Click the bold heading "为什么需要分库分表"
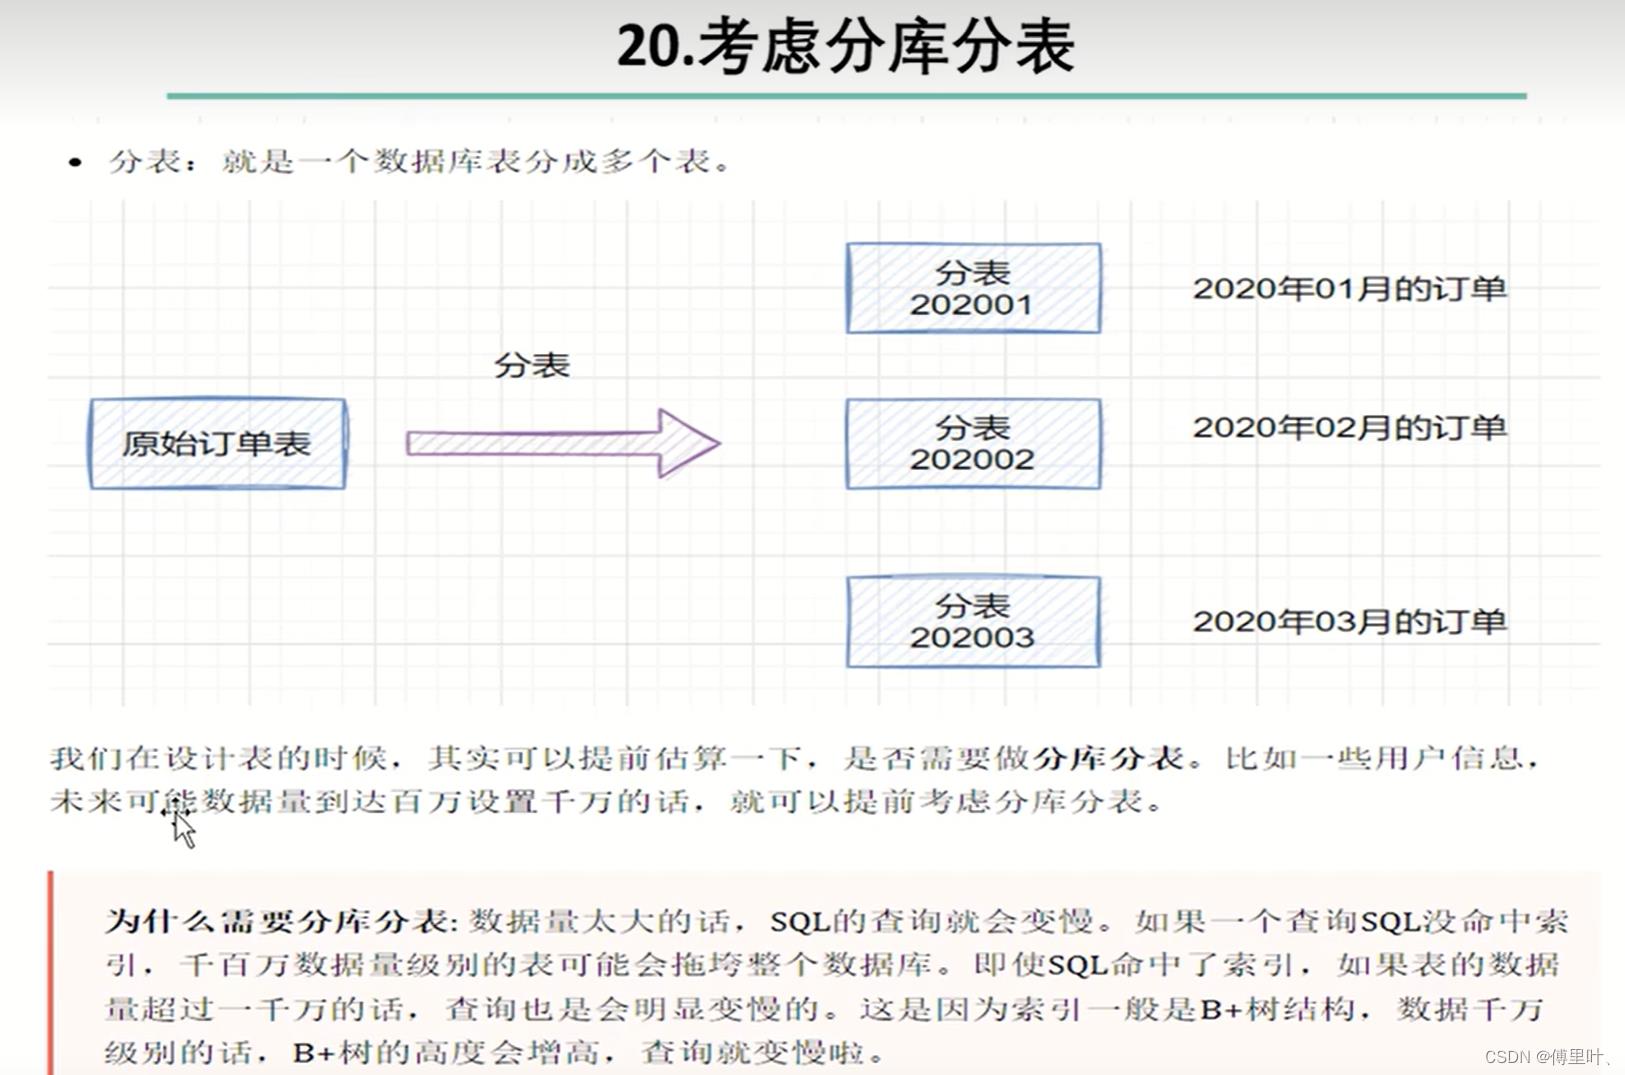The width and height of the screenshot is (1625, 1075). (279, 921)
